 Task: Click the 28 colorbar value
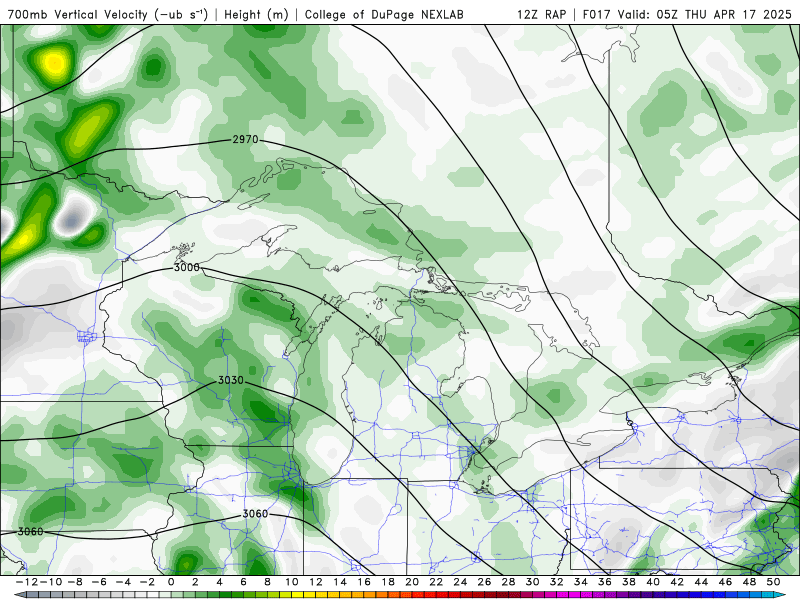508,582
